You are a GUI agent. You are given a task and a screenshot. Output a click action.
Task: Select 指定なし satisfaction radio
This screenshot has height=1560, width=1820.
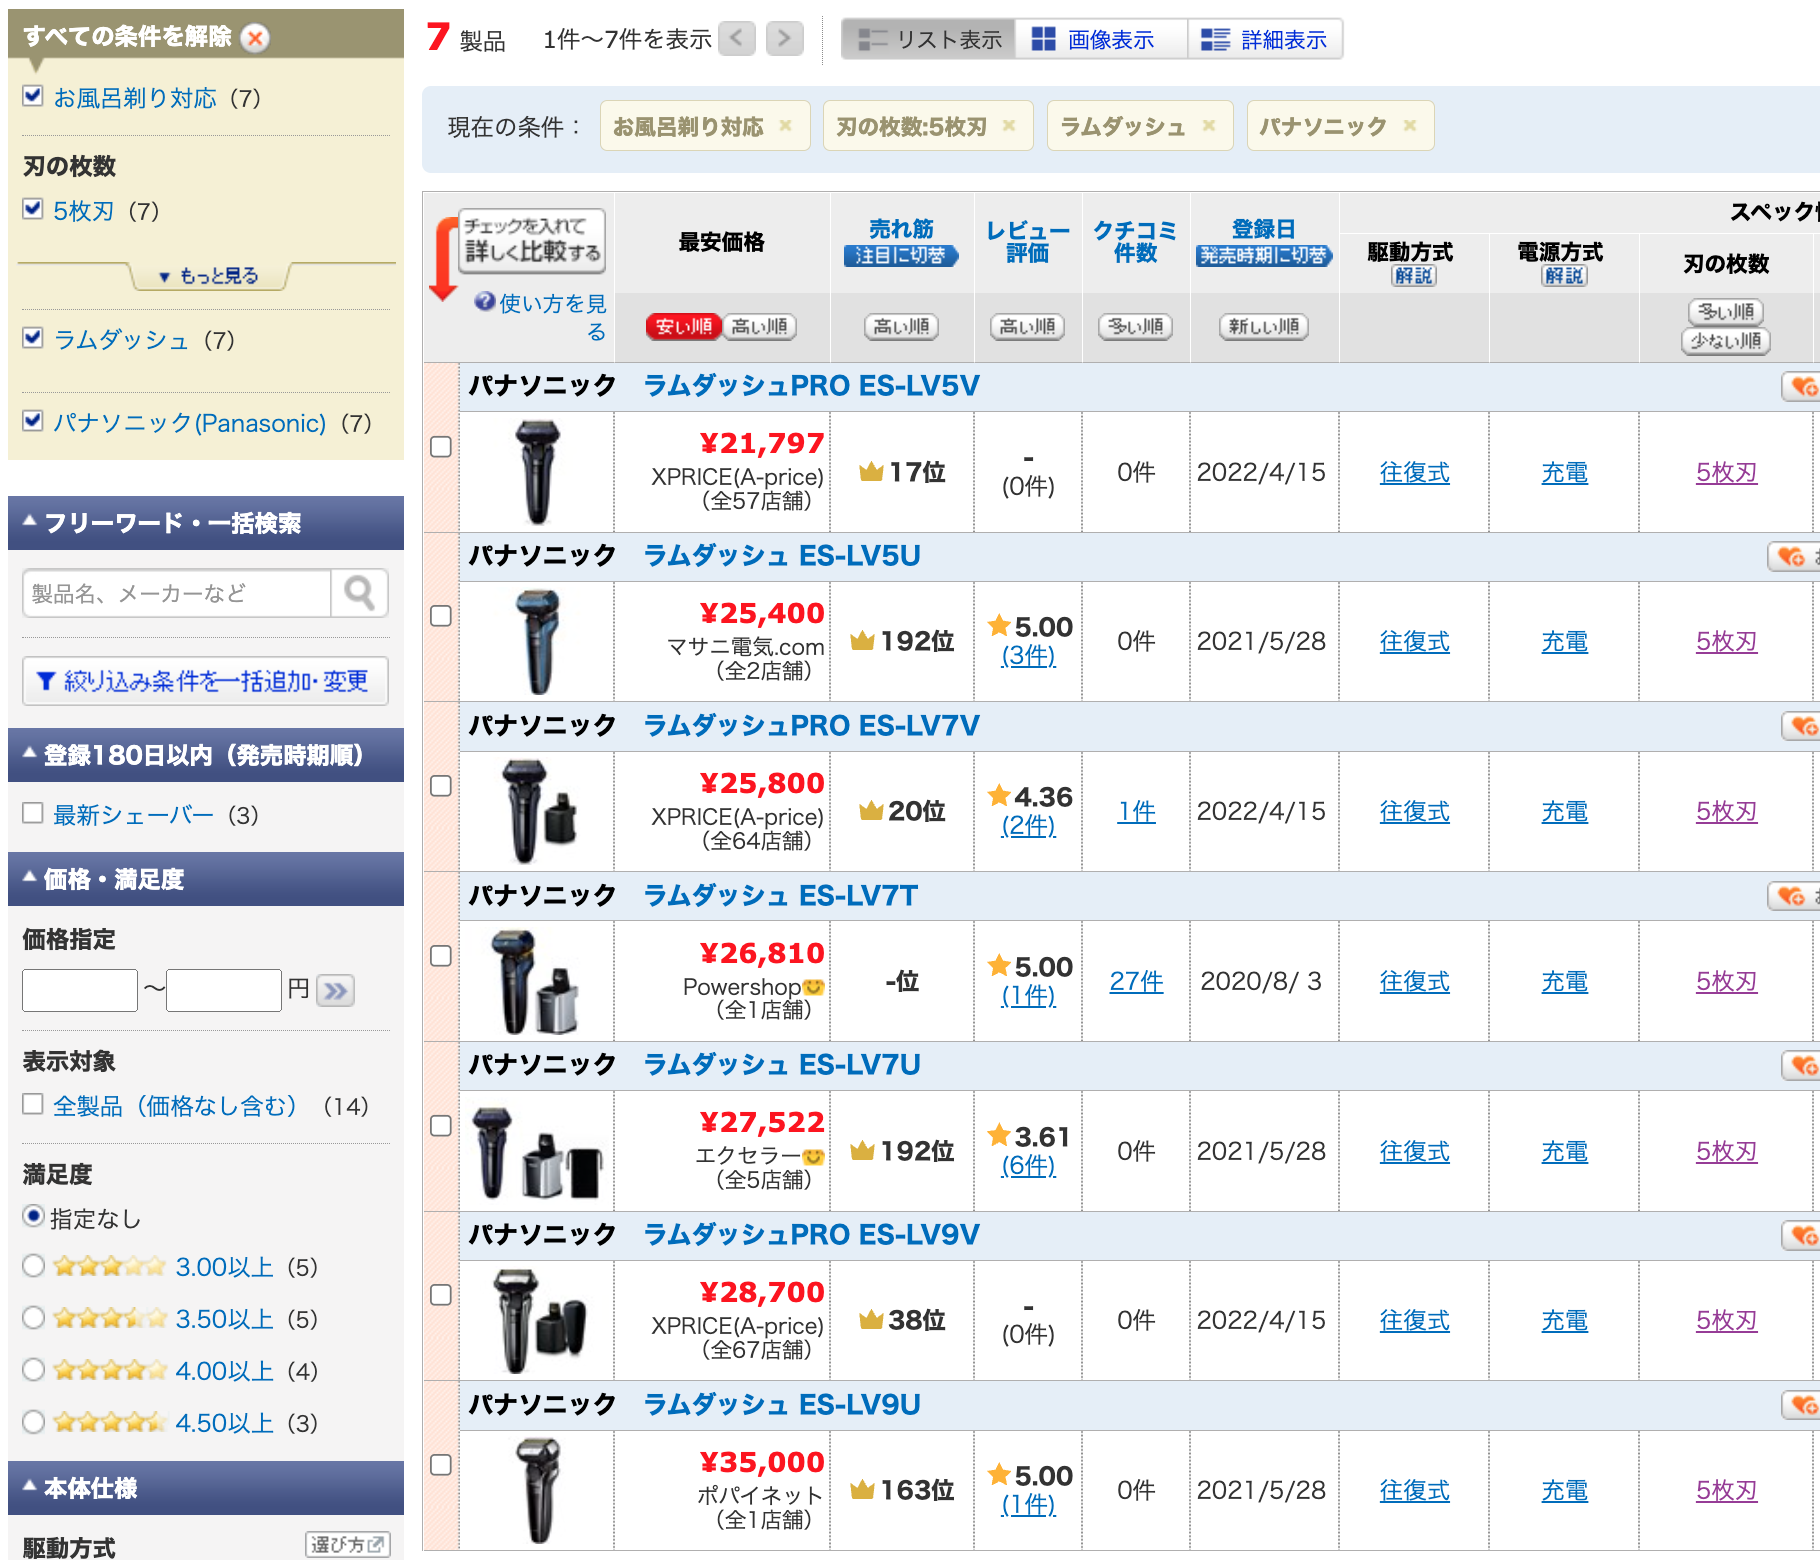pos(34,1216)
